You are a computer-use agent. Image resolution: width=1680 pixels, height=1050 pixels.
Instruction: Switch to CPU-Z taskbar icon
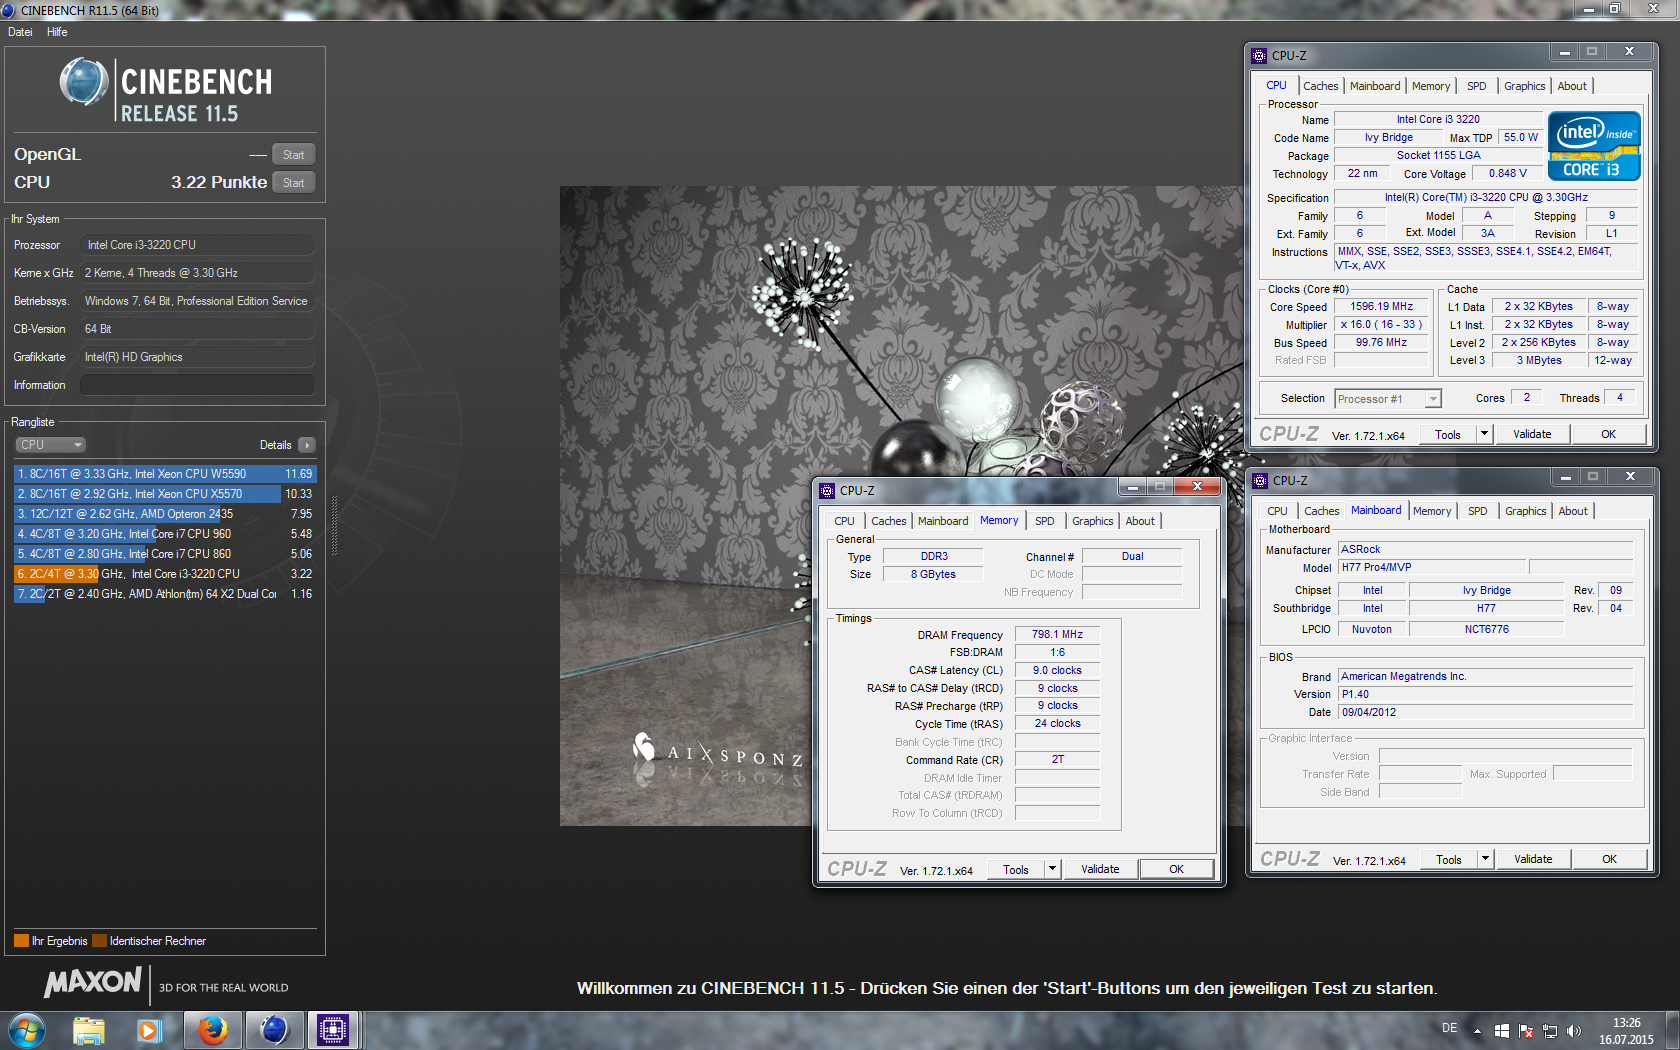[x=333, y=1030]
